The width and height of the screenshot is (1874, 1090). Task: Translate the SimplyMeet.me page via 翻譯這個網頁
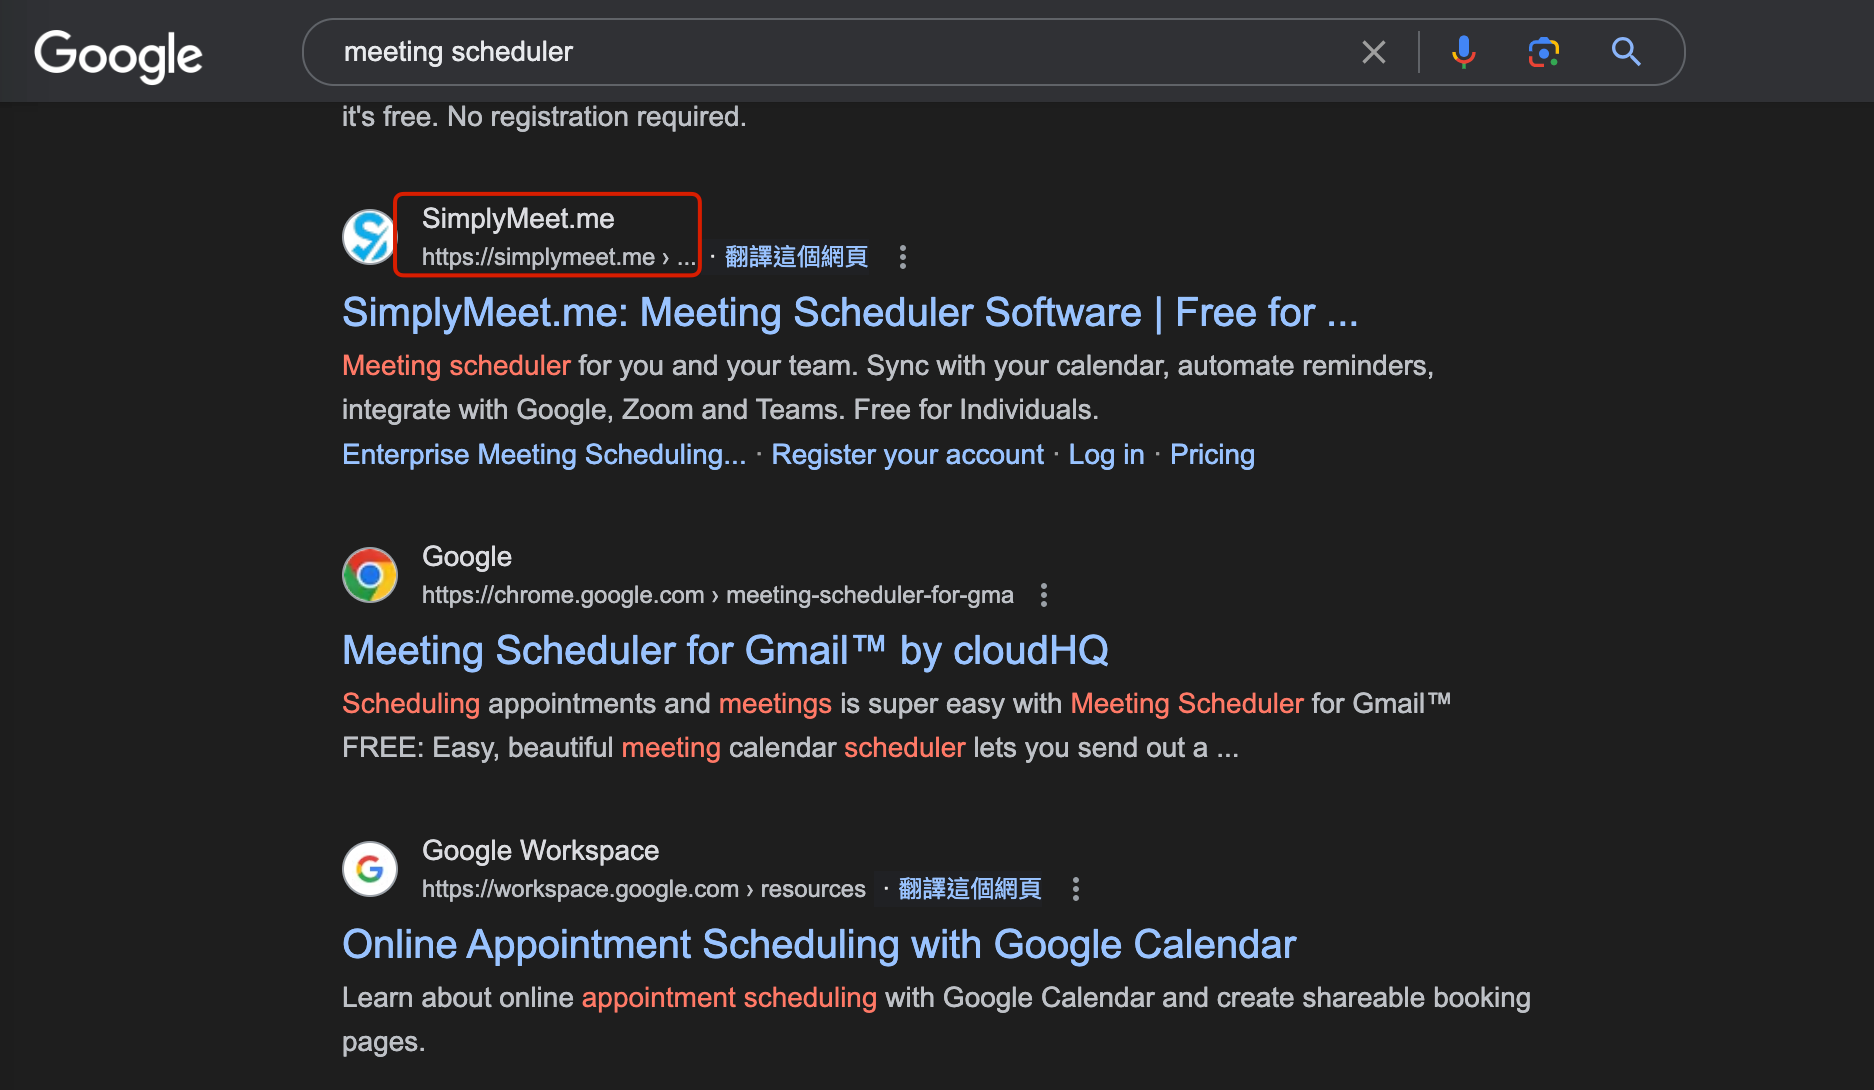[796, 257]
